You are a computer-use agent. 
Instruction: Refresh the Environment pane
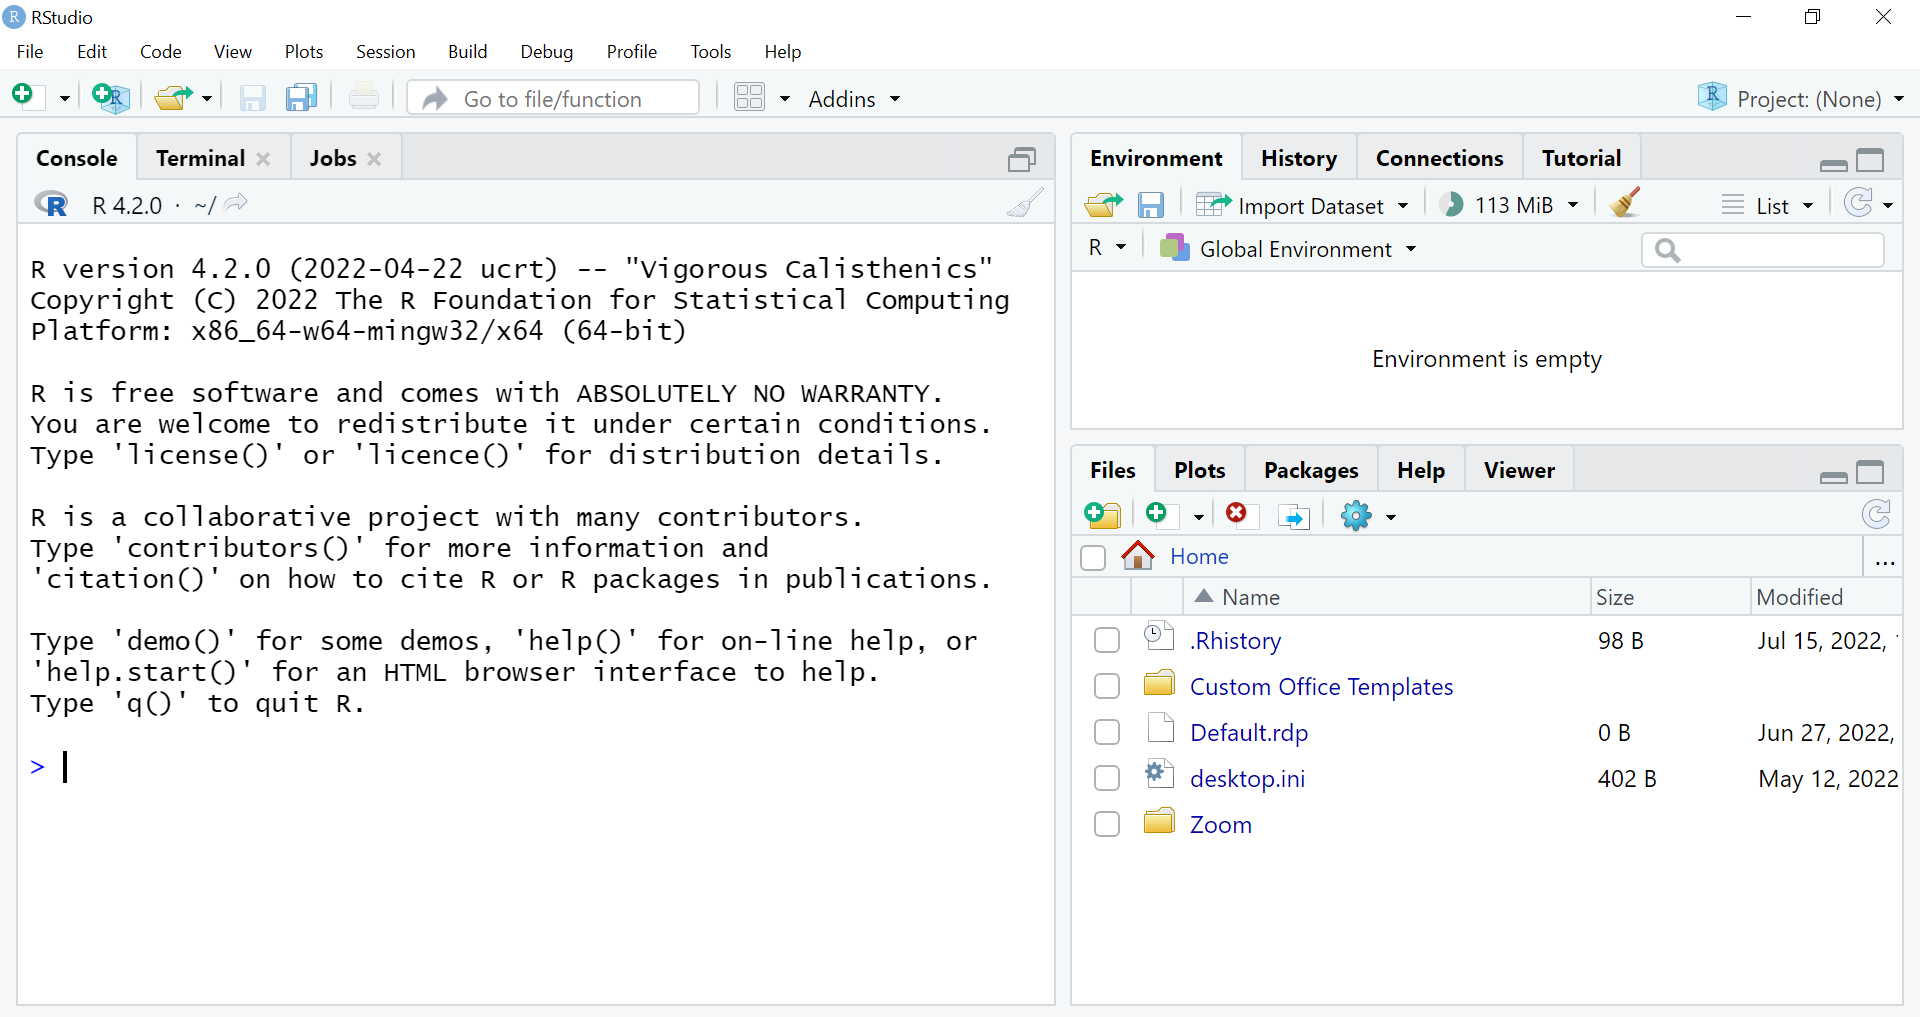click(x=1858, y=203)
